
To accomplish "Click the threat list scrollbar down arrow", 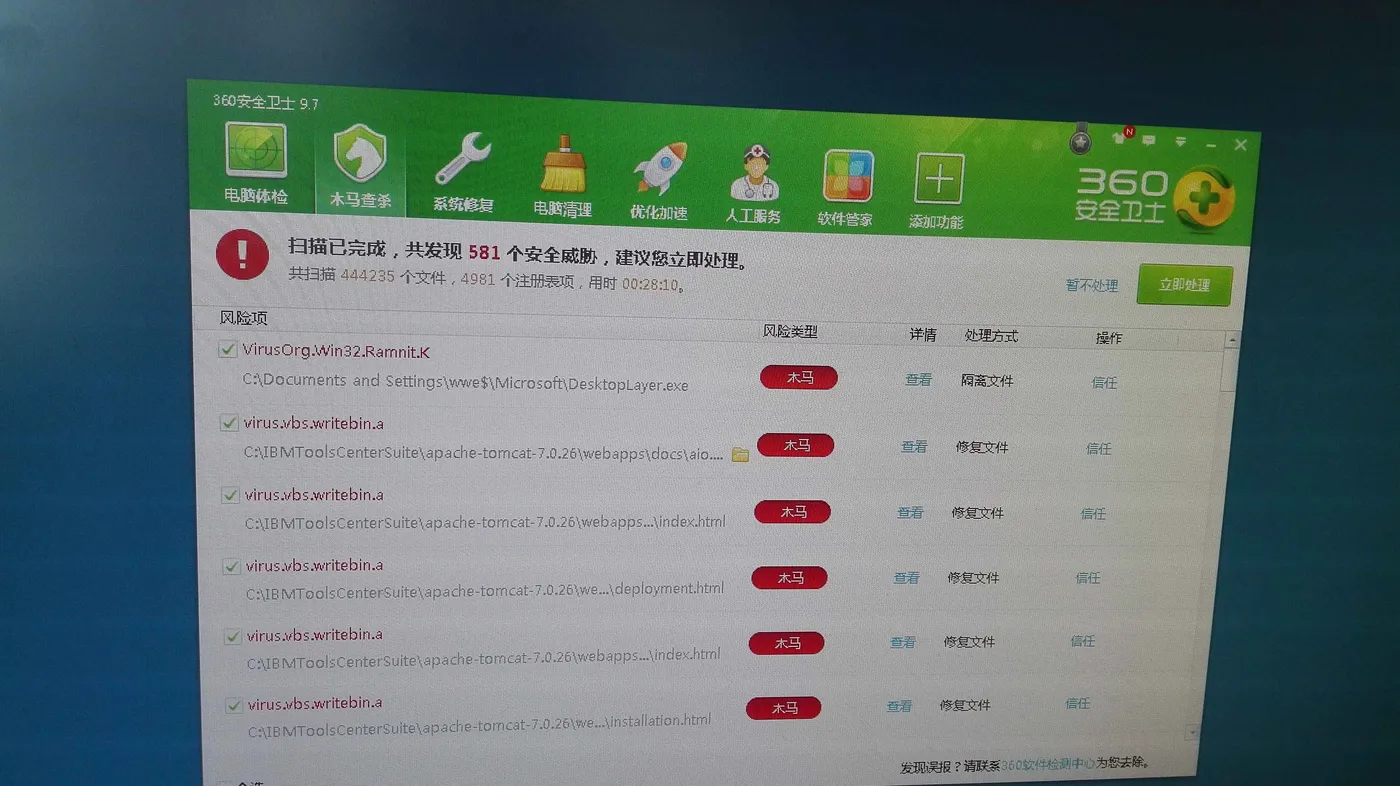I will point(1192,735).
